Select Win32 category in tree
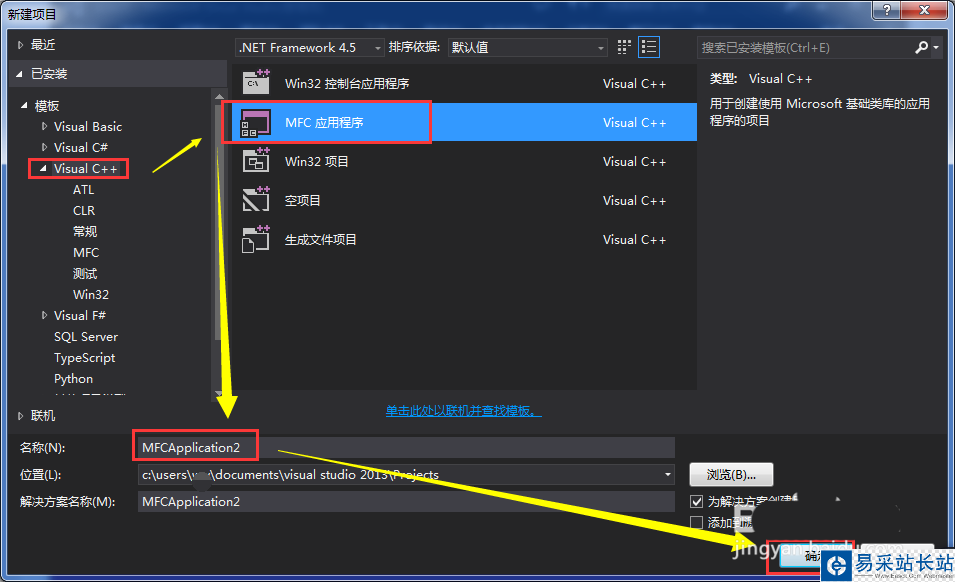 (x=91, y=295)
